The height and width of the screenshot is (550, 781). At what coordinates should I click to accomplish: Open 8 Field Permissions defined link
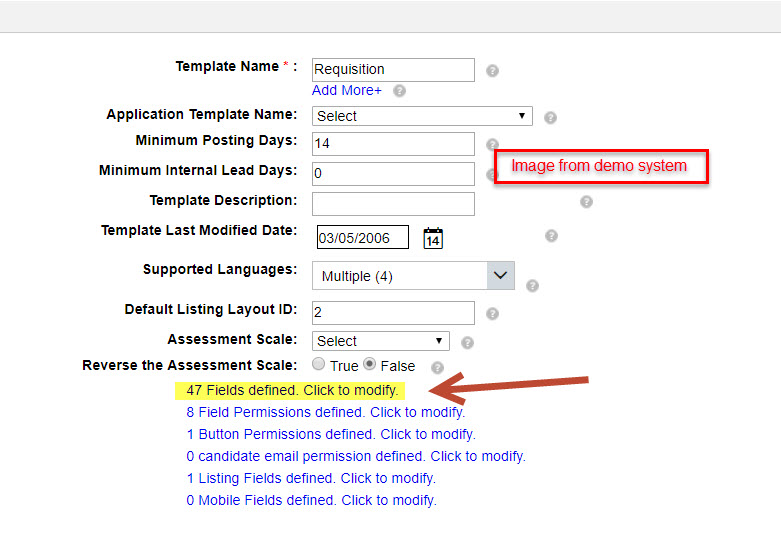tap(326, 412)
